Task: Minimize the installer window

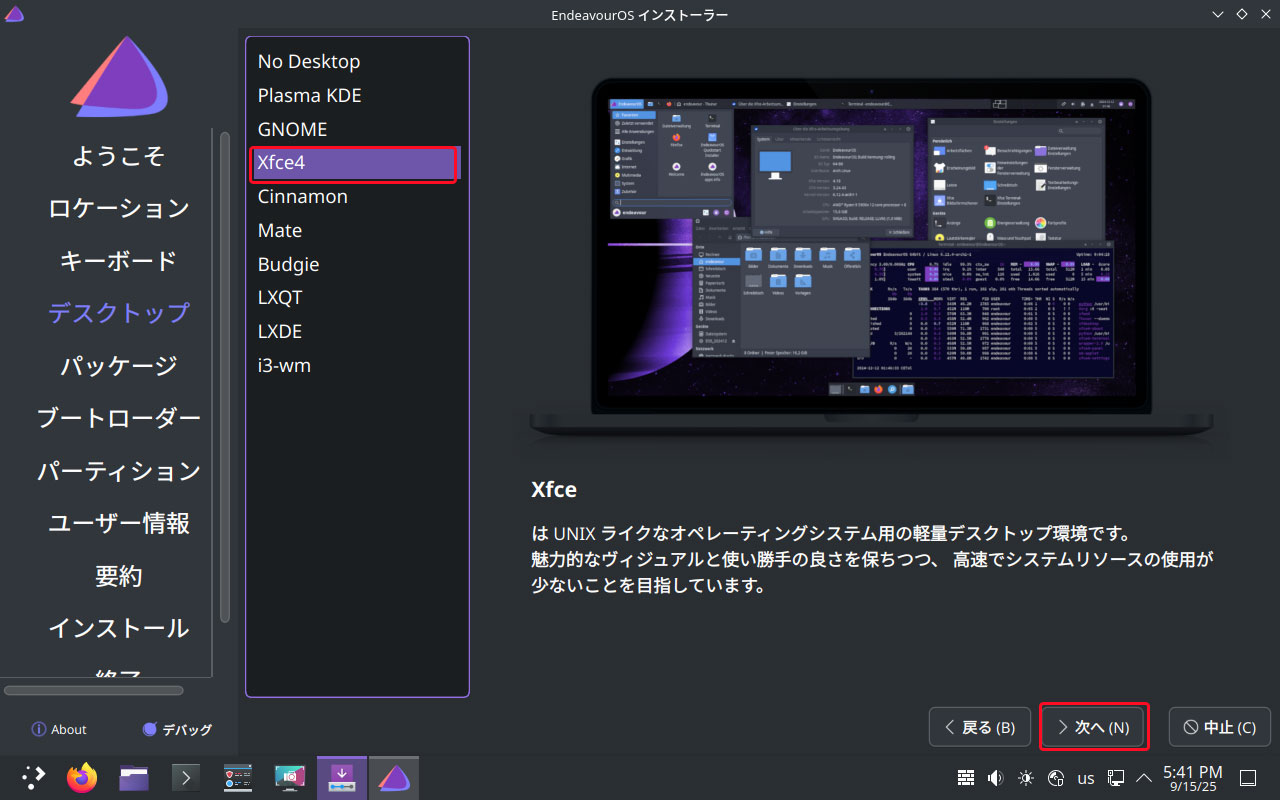Action: click(1217, 14)
